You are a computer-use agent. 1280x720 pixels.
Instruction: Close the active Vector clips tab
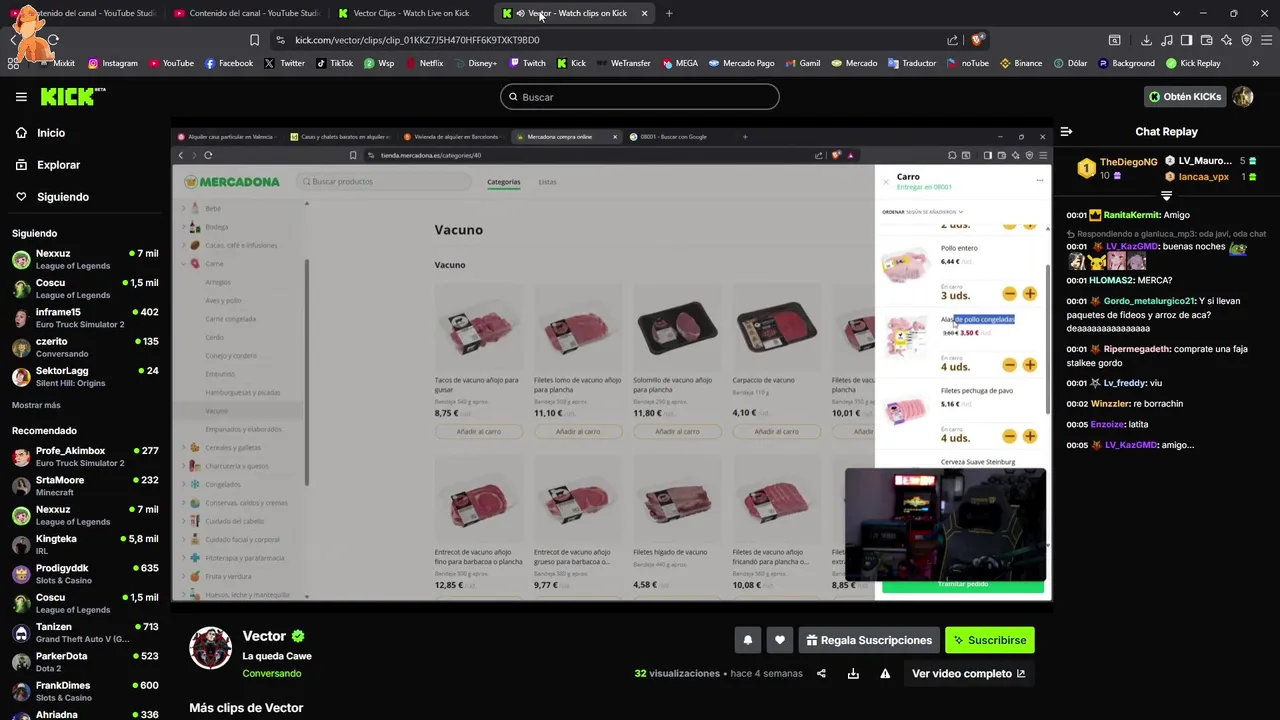pos(644,13)
